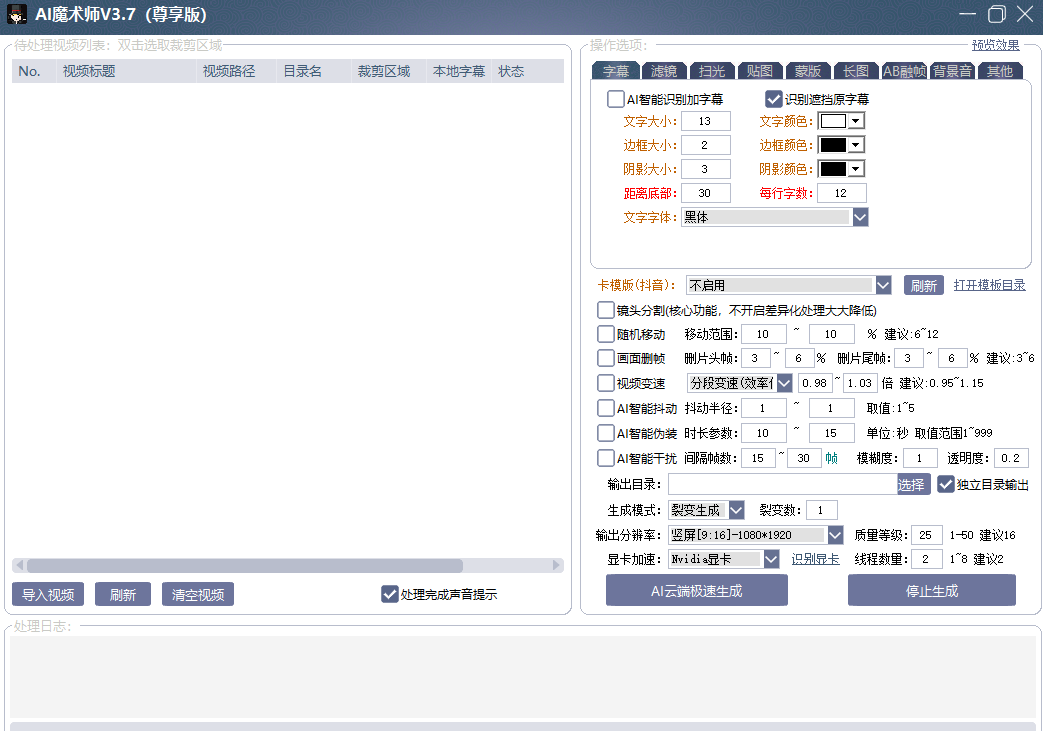This screenshot has height=731, width=1043.
Task: Open the 蒙版 settings tab
Action: pyautogui.click(x=807, y=70)
